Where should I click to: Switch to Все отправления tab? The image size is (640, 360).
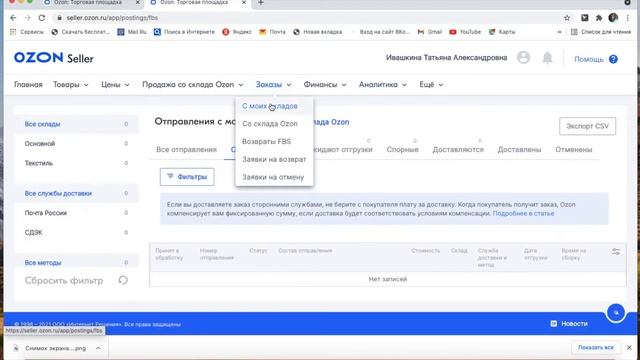click(186, 149)
